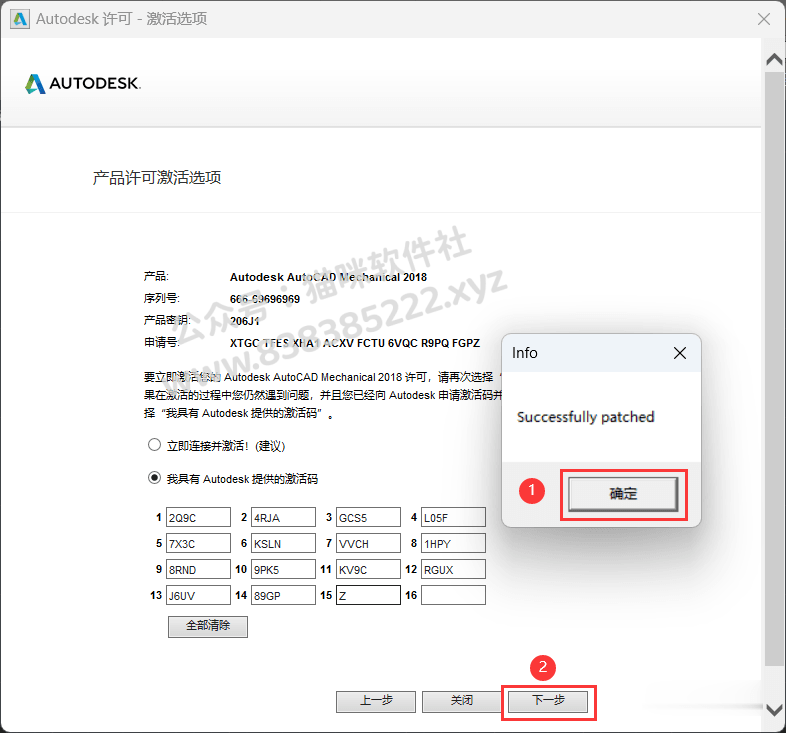The width and height of the screenshot is (786, 733).
Task: Click the scrollbar up arrow
Action: [x=774, y=60]
